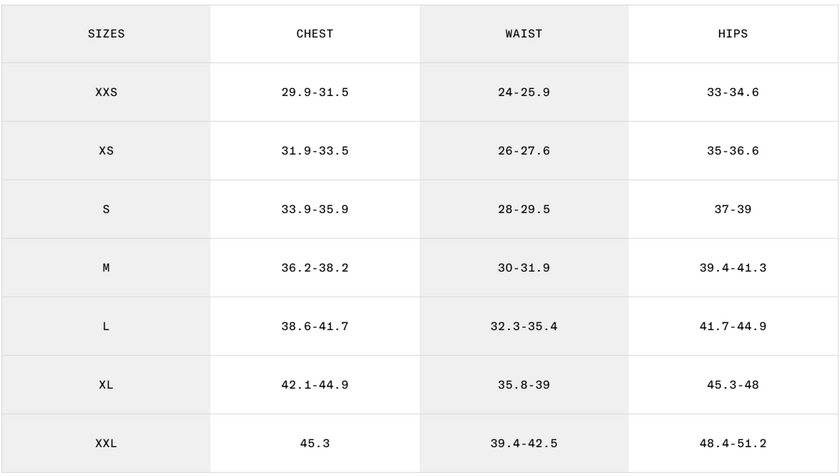The width and height of the screenshot is (840, 476).
Task: Click chest value 29.9-31.5
Action: [x=315, y=92]
